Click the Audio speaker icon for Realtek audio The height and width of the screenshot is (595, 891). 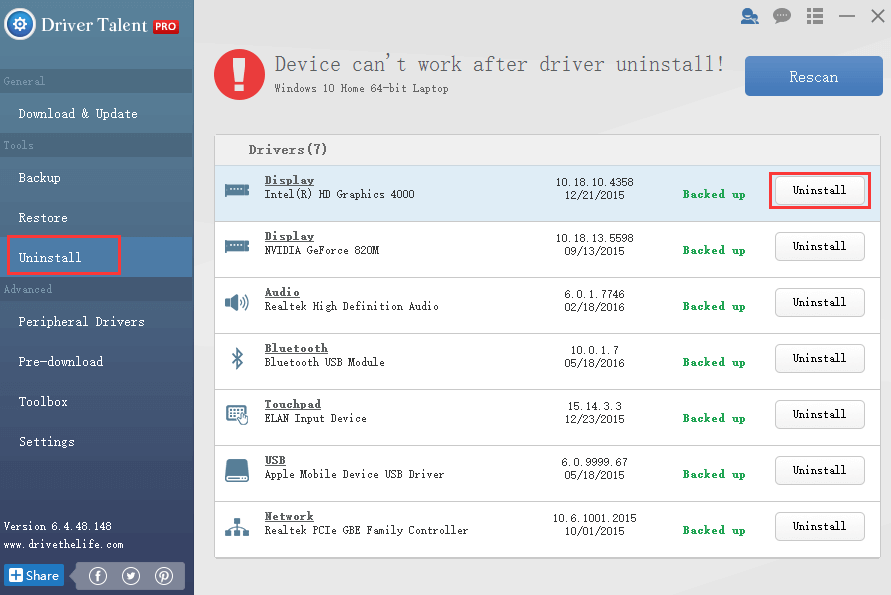click(x=237, y=301)
